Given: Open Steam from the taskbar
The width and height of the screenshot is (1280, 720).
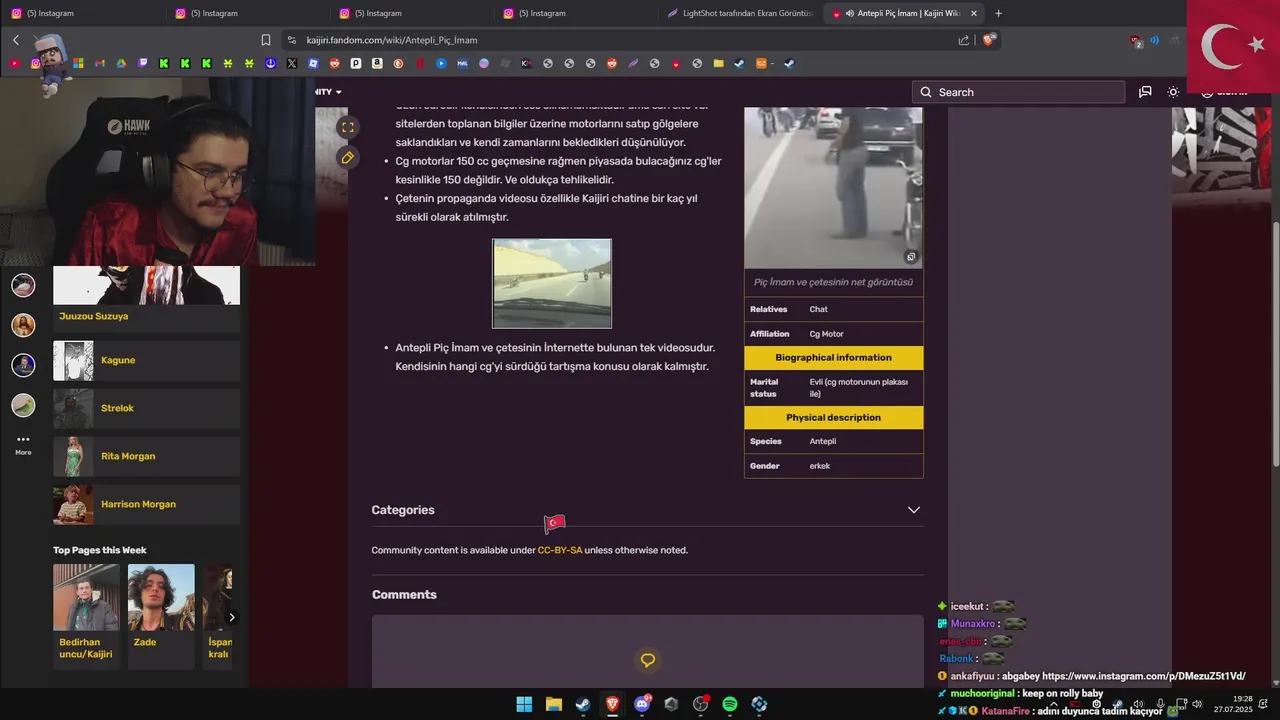Looking at the screenshot, I should pyautogui.click(x=582, y=704).
